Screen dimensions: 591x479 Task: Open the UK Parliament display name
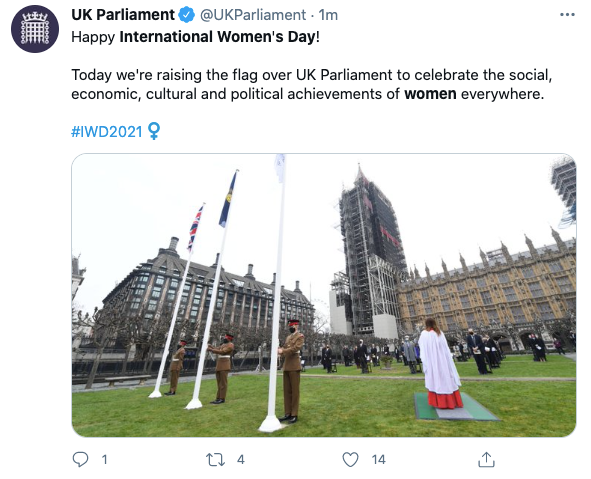pyautogui.click(x=123, y=15)
